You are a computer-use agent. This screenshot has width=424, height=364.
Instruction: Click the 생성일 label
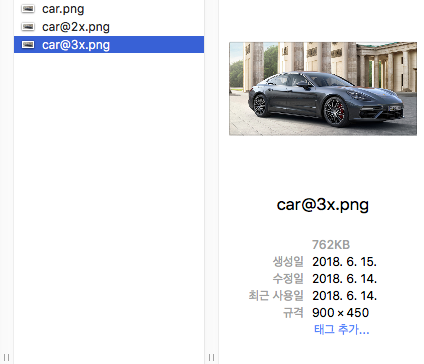(288, 262)
